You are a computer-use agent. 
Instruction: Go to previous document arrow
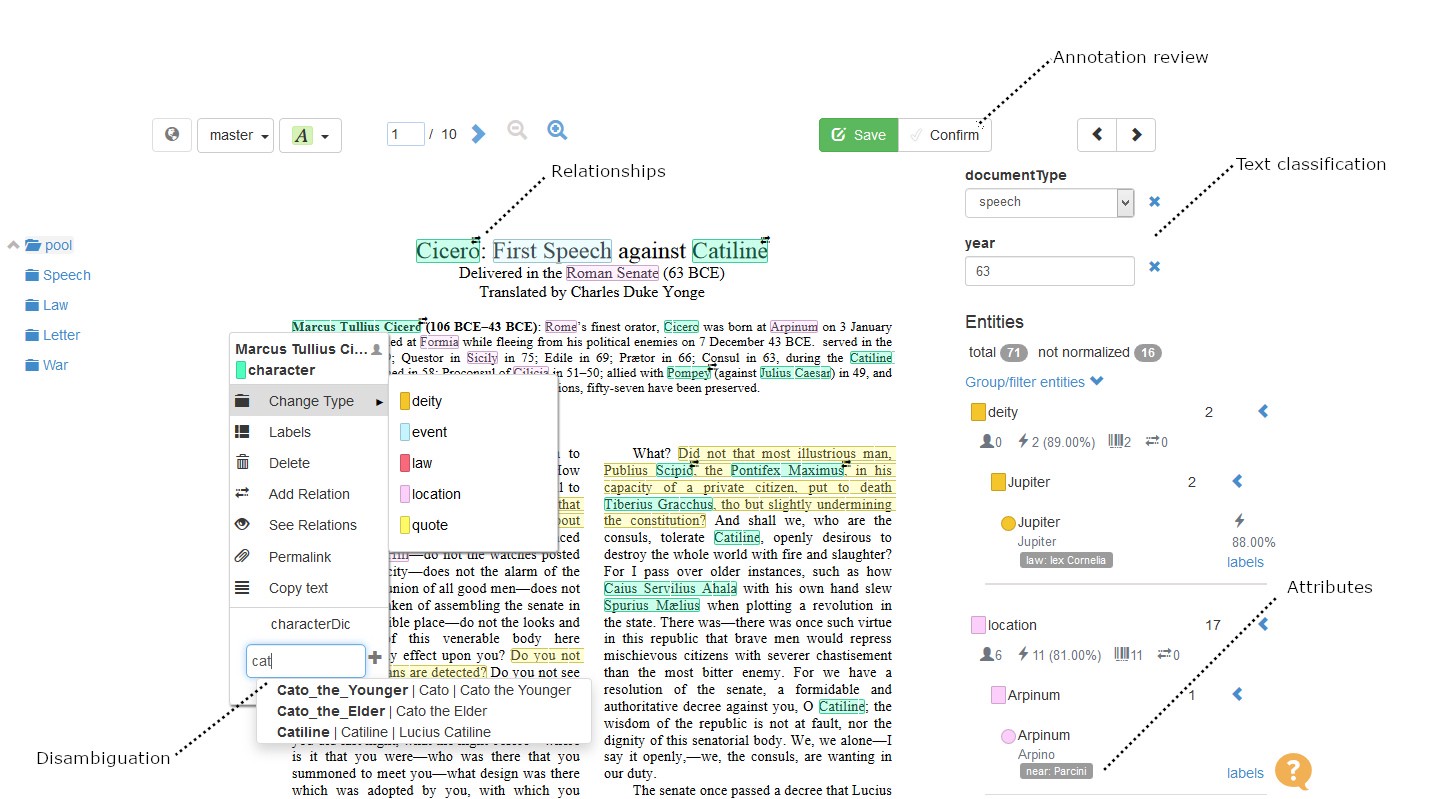coord(1097,135)
